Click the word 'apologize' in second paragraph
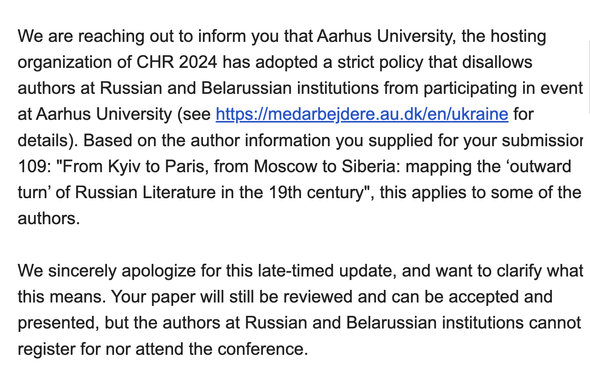The image size is (590, 391). click(158, 271)
